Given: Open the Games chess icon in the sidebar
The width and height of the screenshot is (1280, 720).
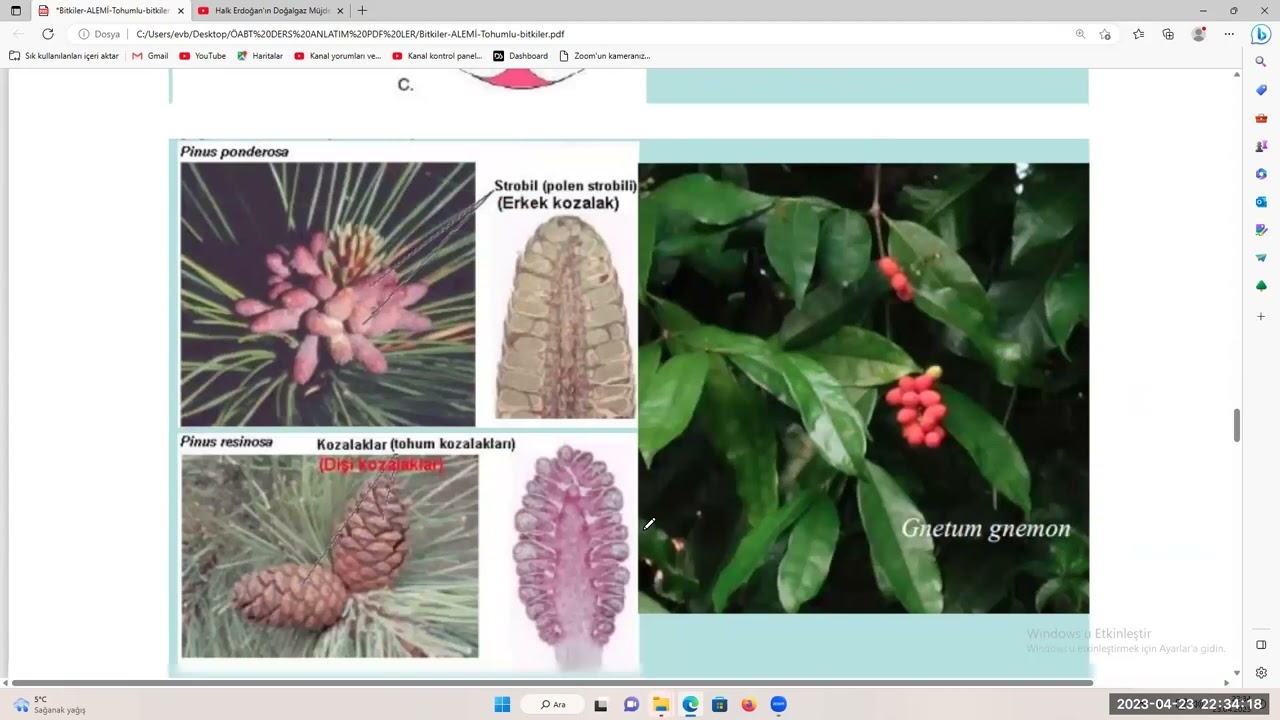Looking at the screenshot, I should coord(1261,146).
